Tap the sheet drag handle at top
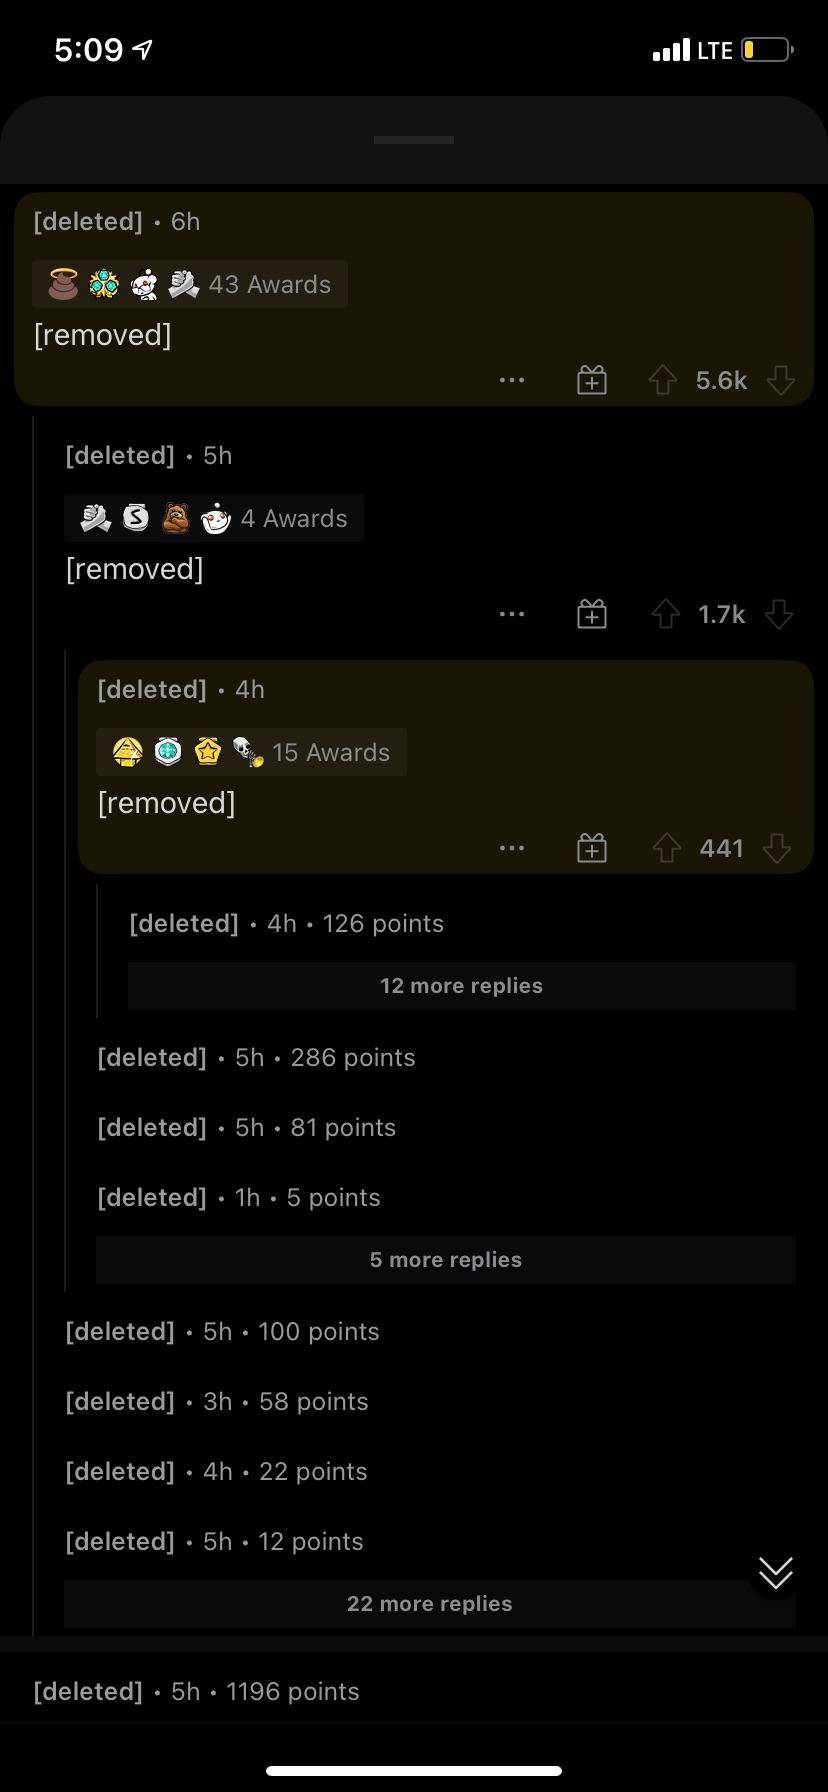The image size is (828, 1792). click(414, 140)
